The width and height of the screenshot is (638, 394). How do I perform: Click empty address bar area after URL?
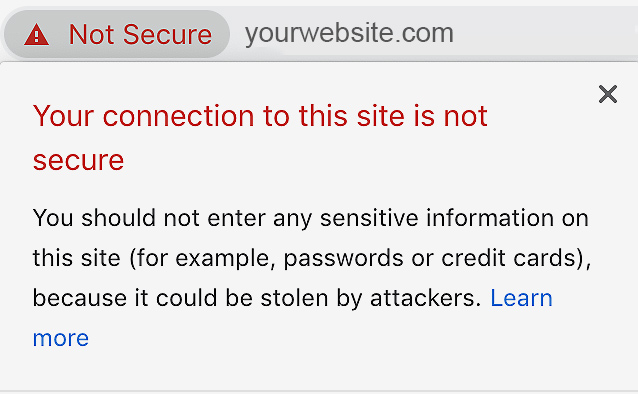point(545,33)
